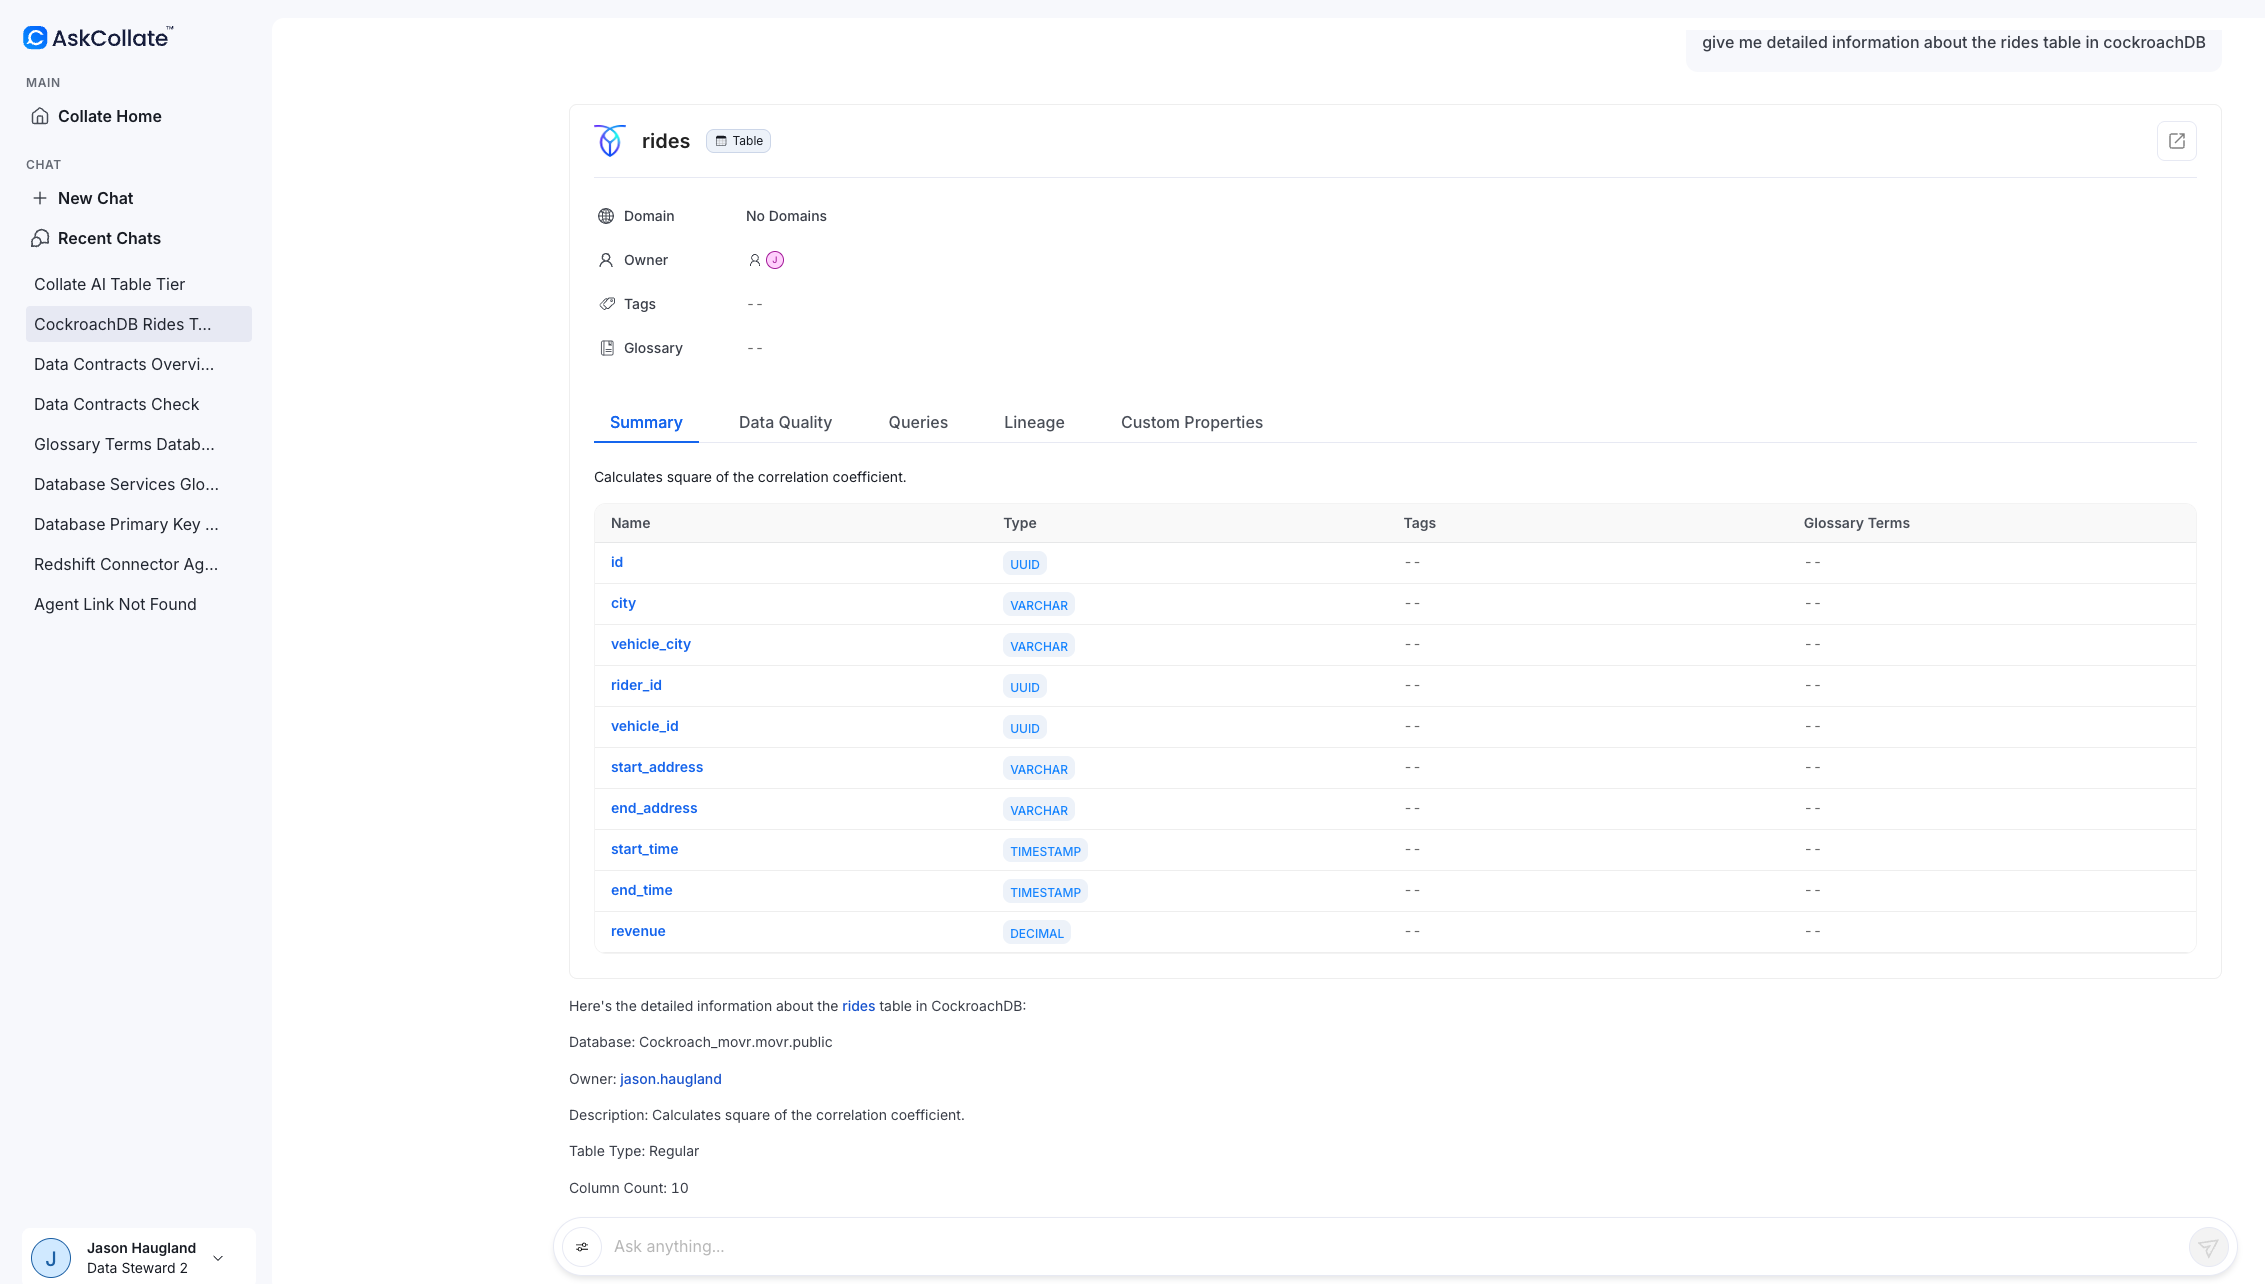Click the TIMESTAMP type badge for start_time
This screenshot has height=1284, width=2265.
[1045, 851]
